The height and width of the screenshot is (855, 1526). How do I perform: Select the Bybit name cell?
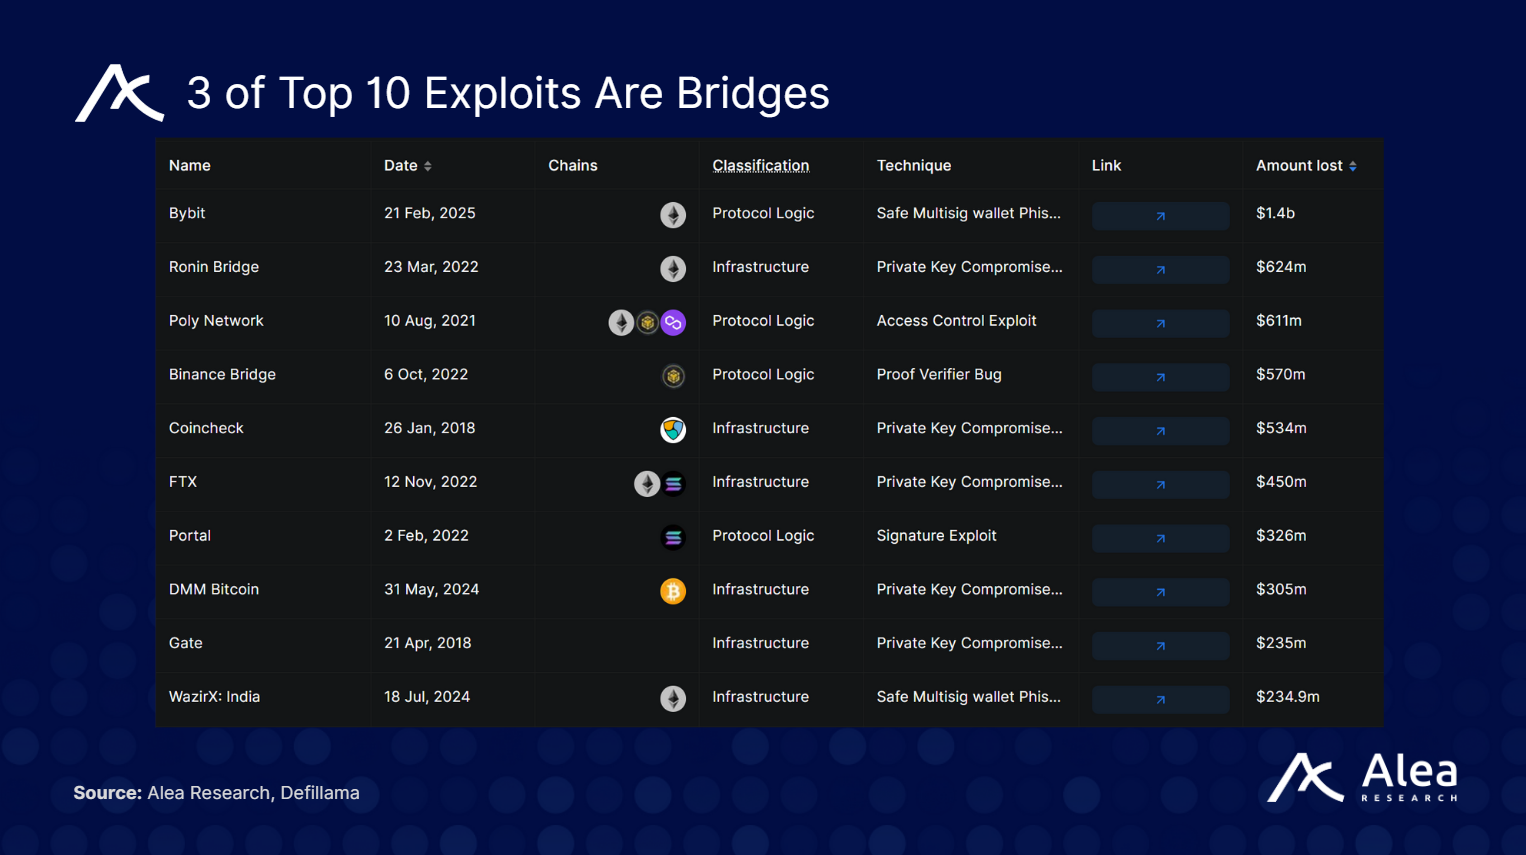pos(187,213)
